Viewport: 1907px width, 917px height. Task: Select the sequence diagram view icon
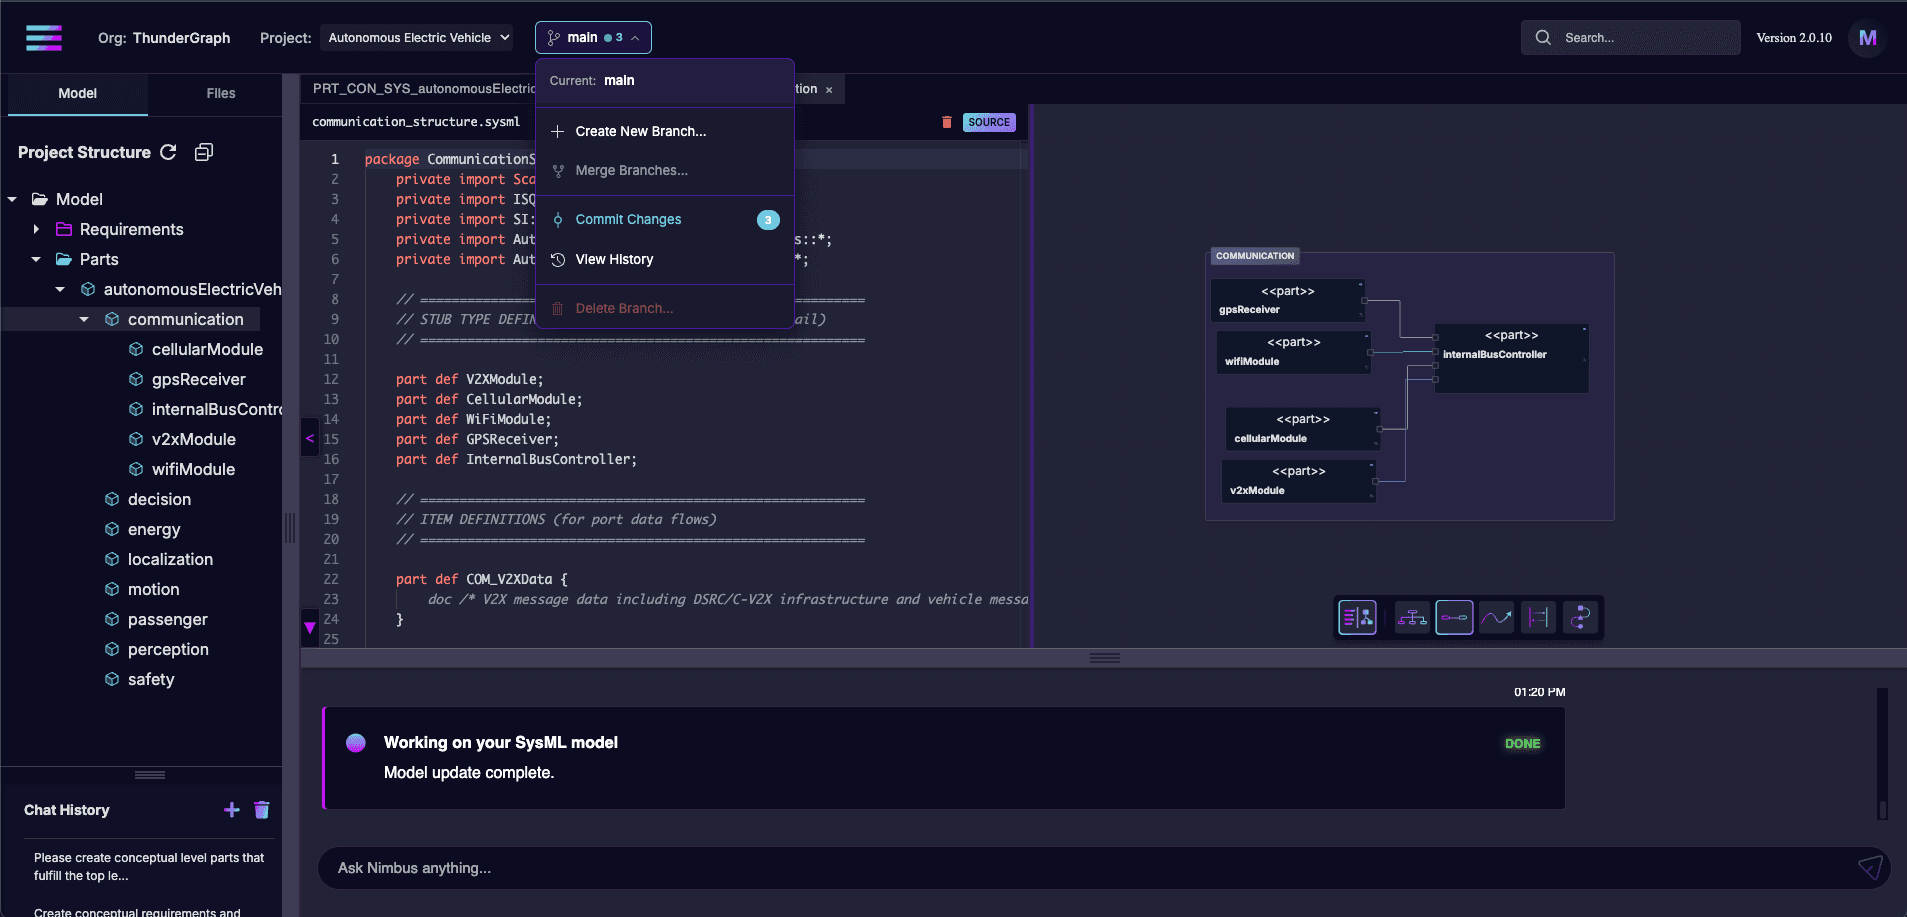click(x=1538, y=617)
